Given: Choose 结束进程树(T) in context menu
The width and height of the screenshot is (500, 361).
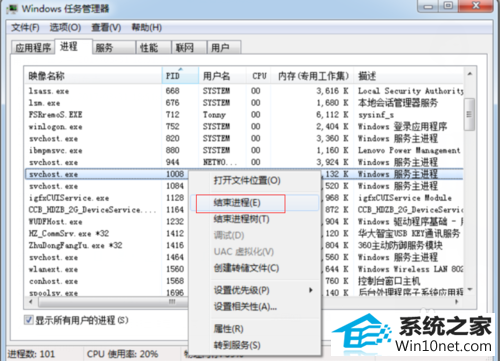Looking at the screenshot, I should point(254,219).
